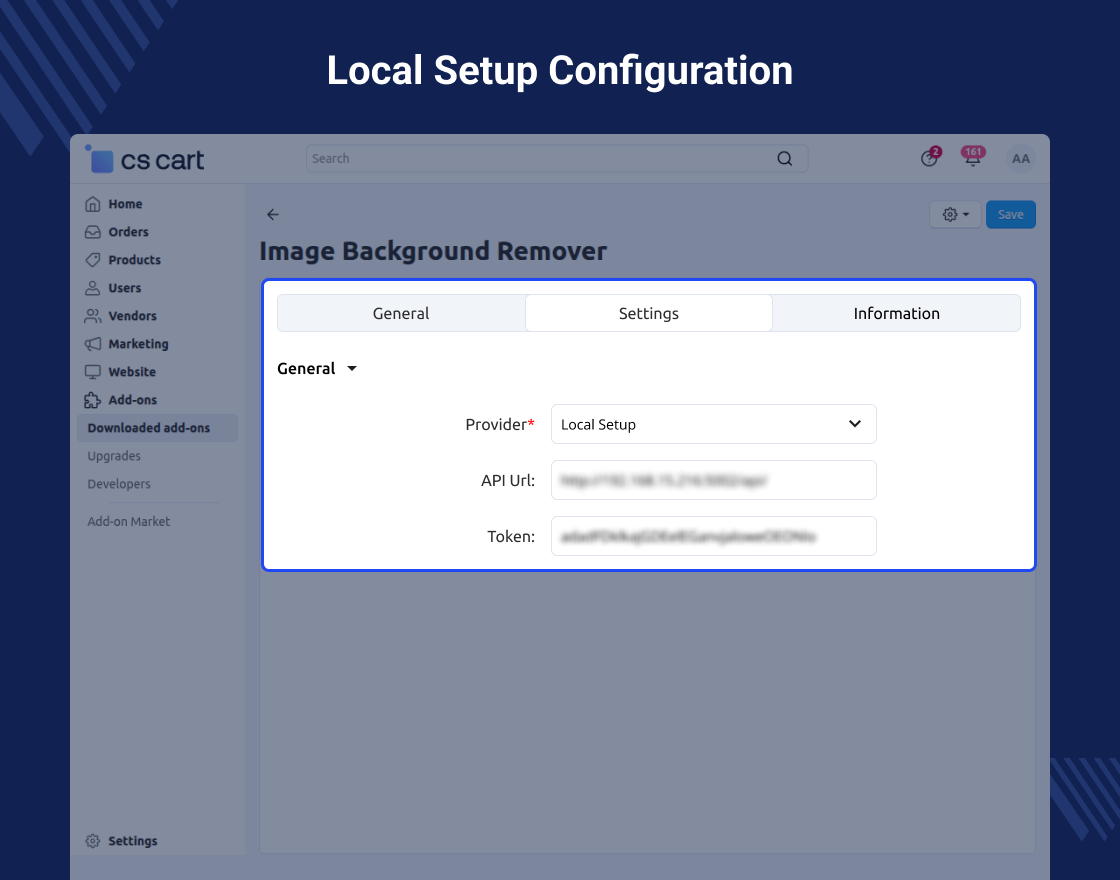Switch to the General tab

click(401, 313)
